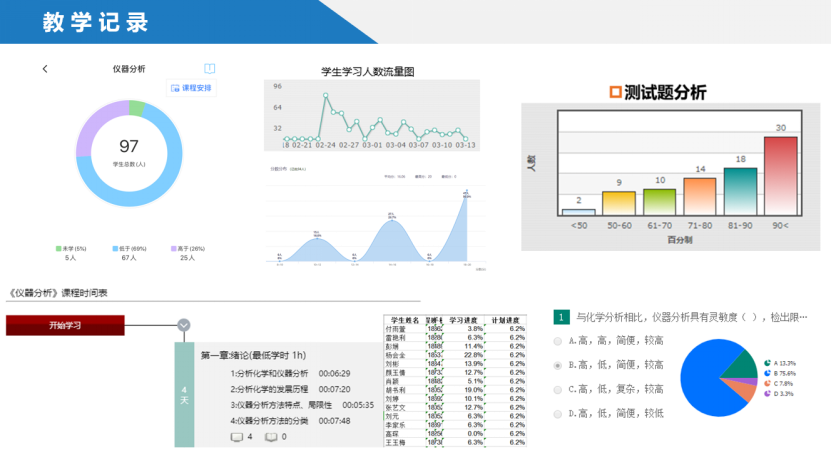Click the 未学 (5%) green legend swatch
Image resolution: width=831 pixels, height=458 pixels.
(58, 248)
